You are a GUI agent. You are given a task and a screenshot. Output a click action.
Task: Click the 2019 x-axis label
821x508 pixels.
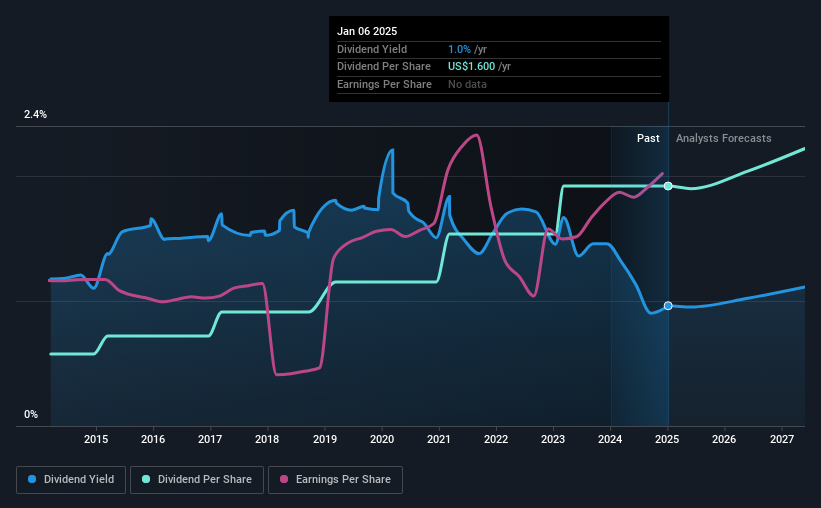click(325, 439)
